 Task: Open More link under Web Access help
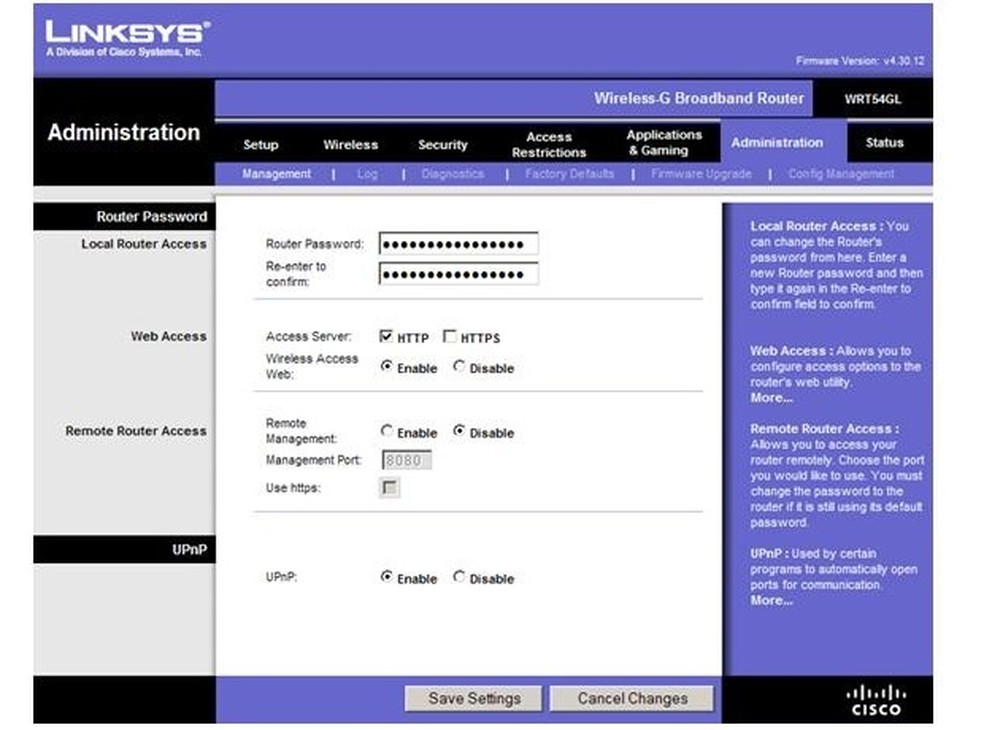pyautogui.click(x=771, y=398)
